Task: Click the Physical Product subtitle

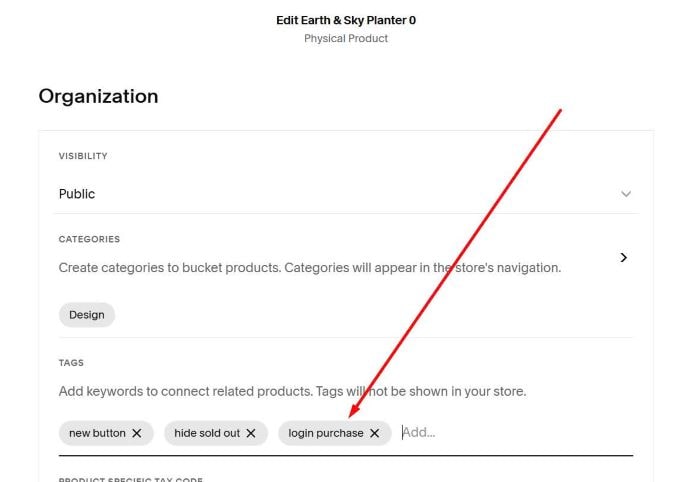Action: coord(346,39)
